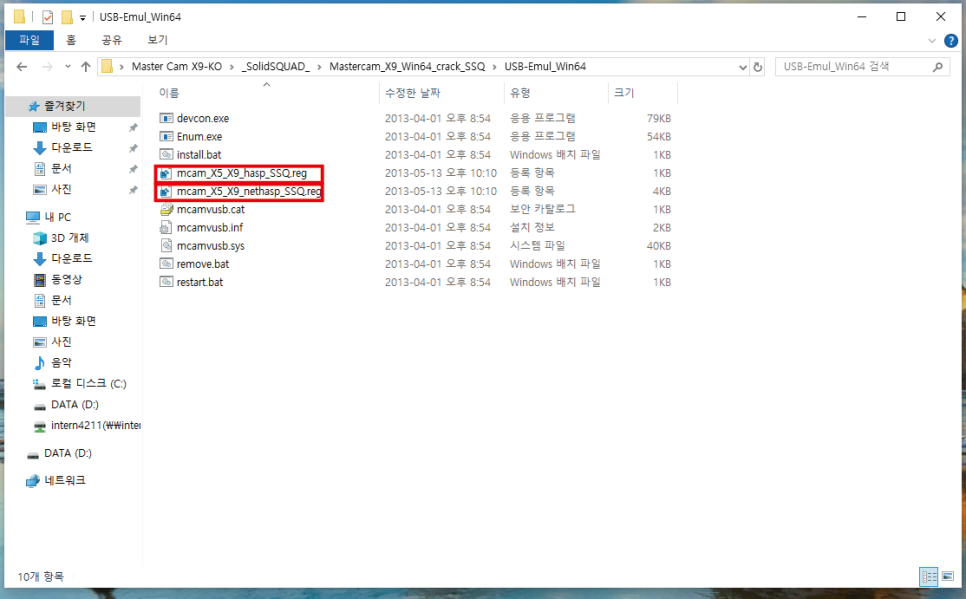The height and width of the screenshot is (599, 966).
Task: Open 3D 개체 folder
Action: 70,238
